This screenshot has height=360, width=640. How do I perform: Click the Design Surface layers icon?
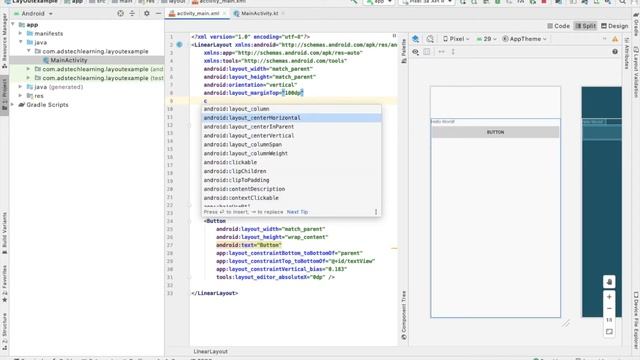(416, 39)
